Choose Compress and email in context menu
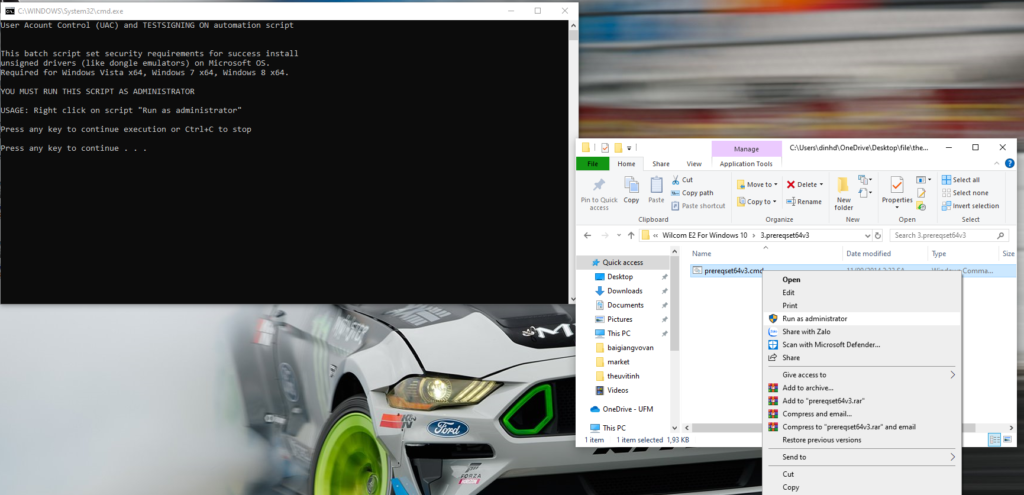 tap(862, 414)
